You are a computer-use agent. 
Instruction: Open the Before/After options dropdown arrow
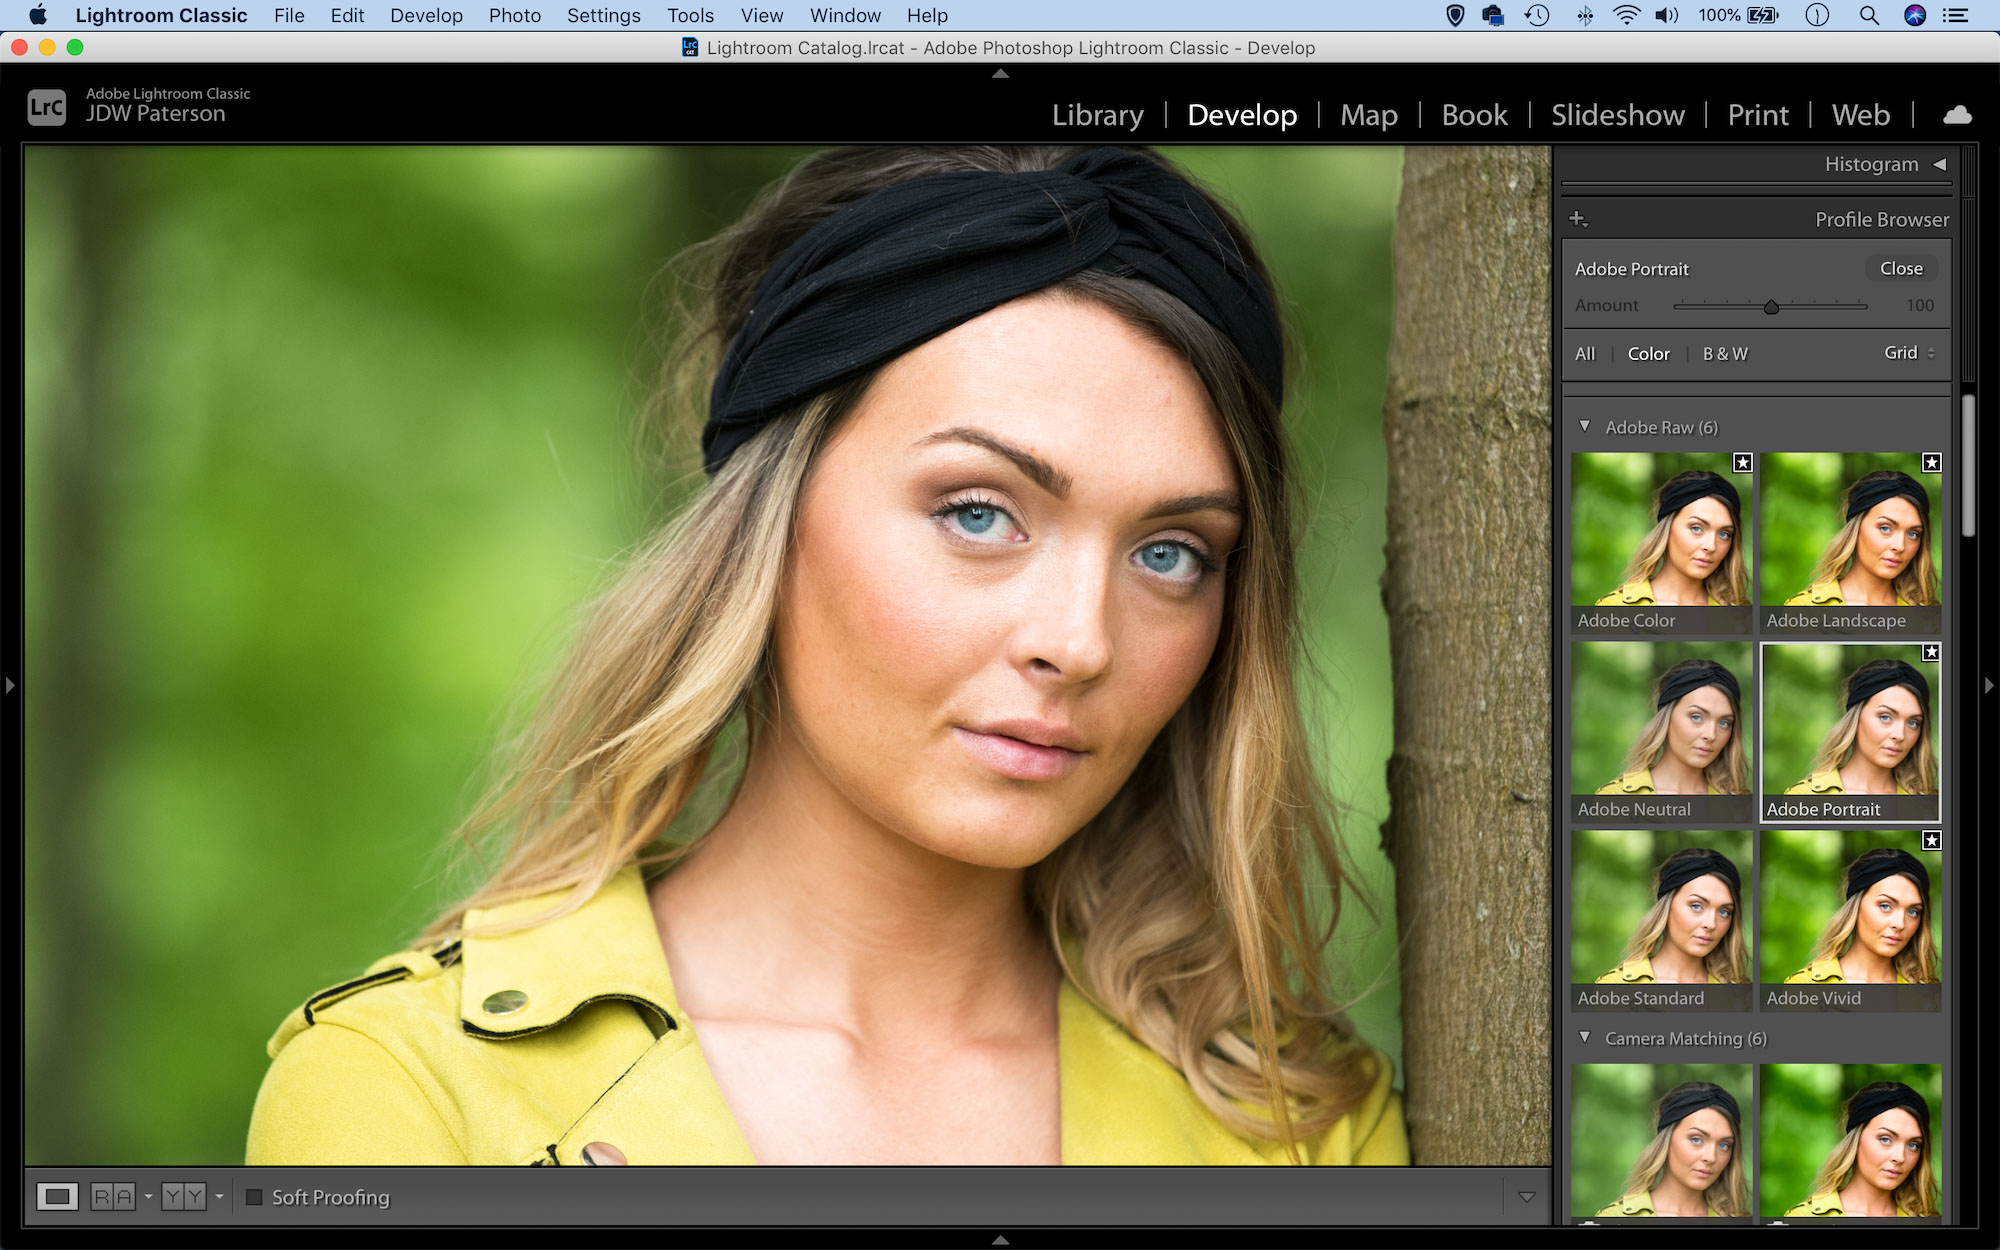tap(219, 1196)
